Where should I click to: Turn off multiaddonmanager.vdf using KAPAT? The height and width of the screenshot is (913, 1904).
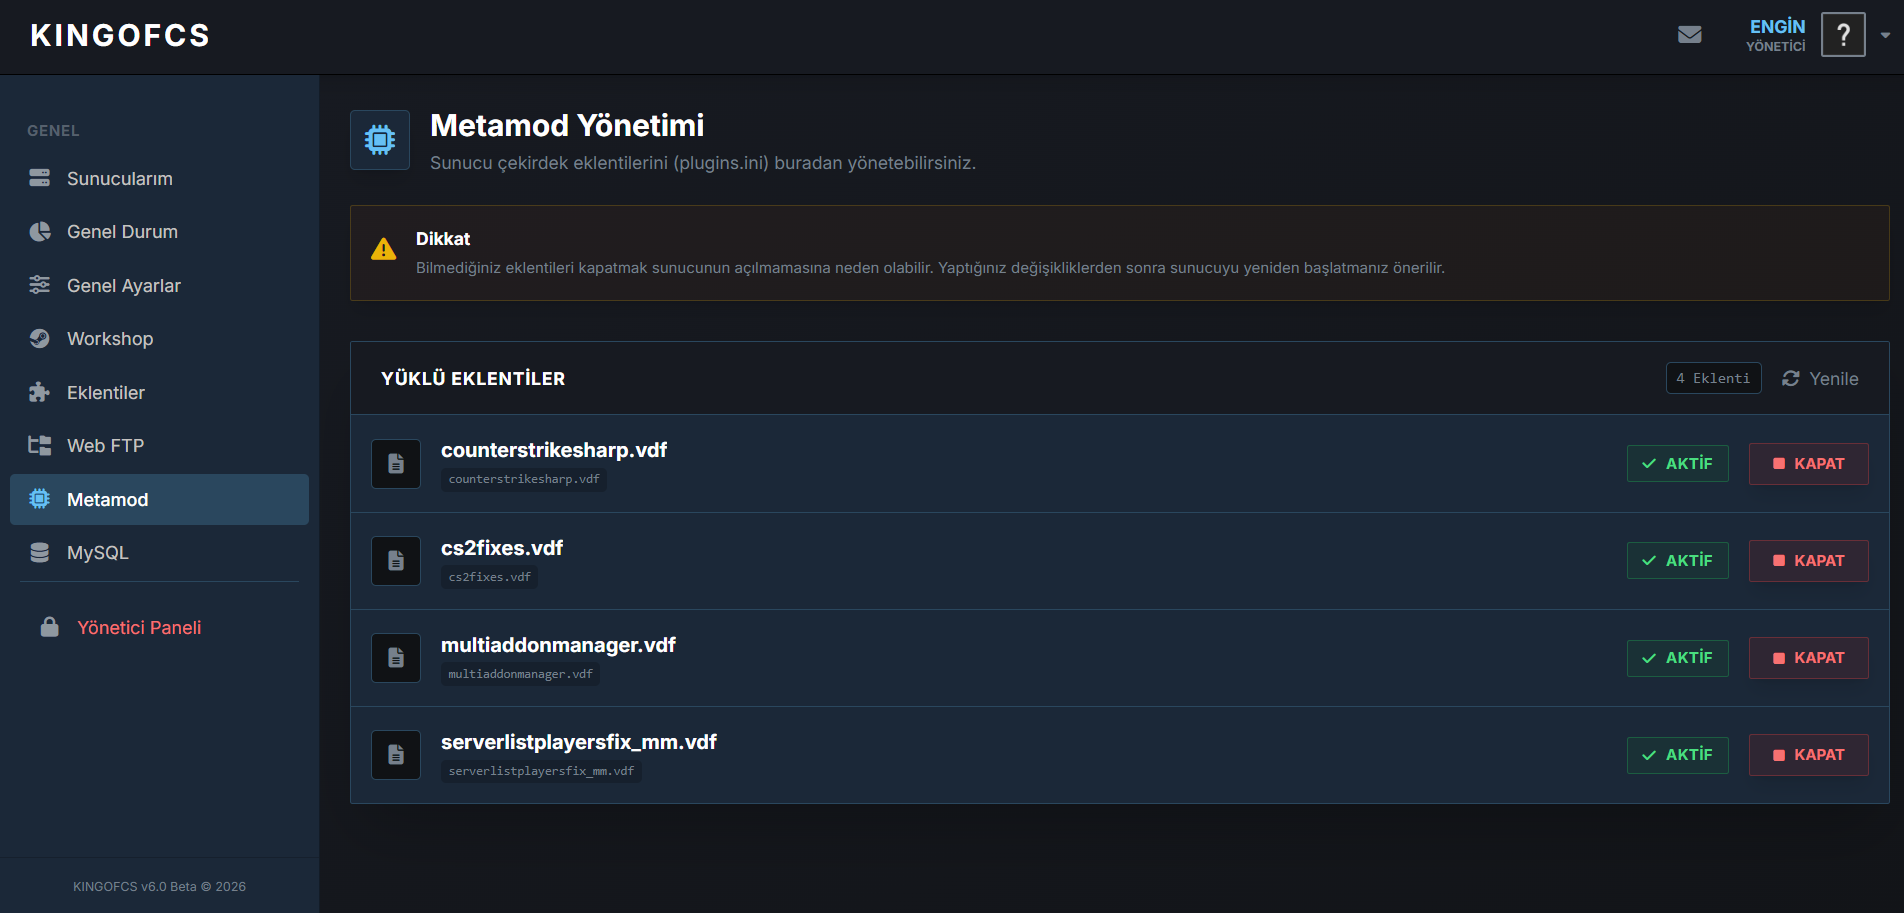(x=1808, y=658)
